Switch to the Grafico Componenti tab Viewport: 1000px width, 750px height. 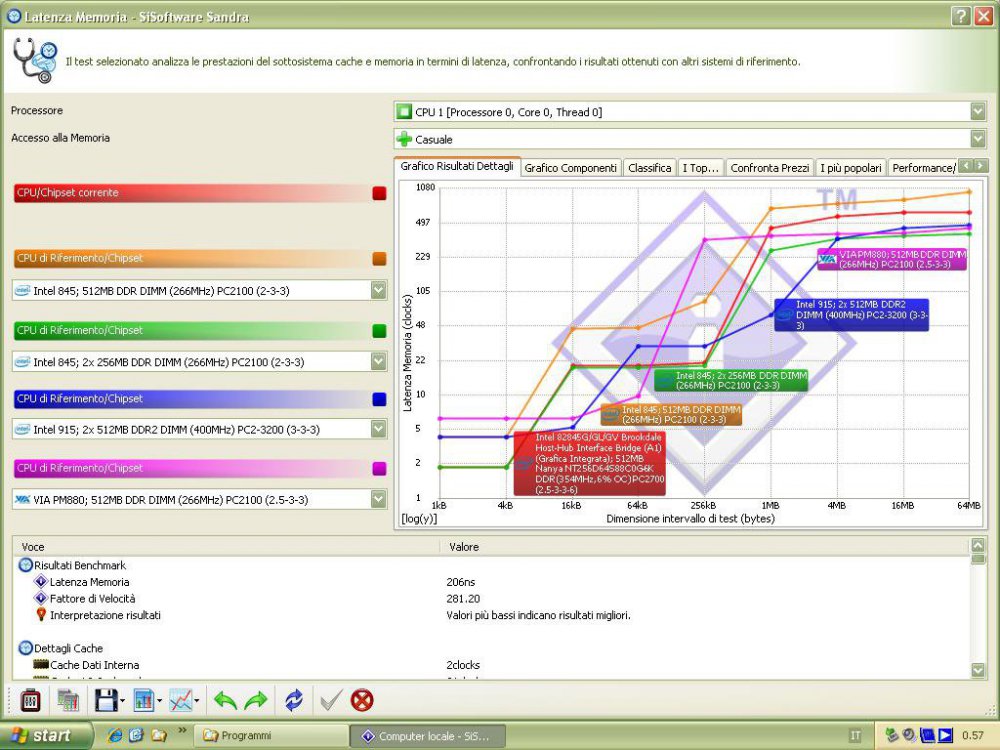(x=570, y=168)
